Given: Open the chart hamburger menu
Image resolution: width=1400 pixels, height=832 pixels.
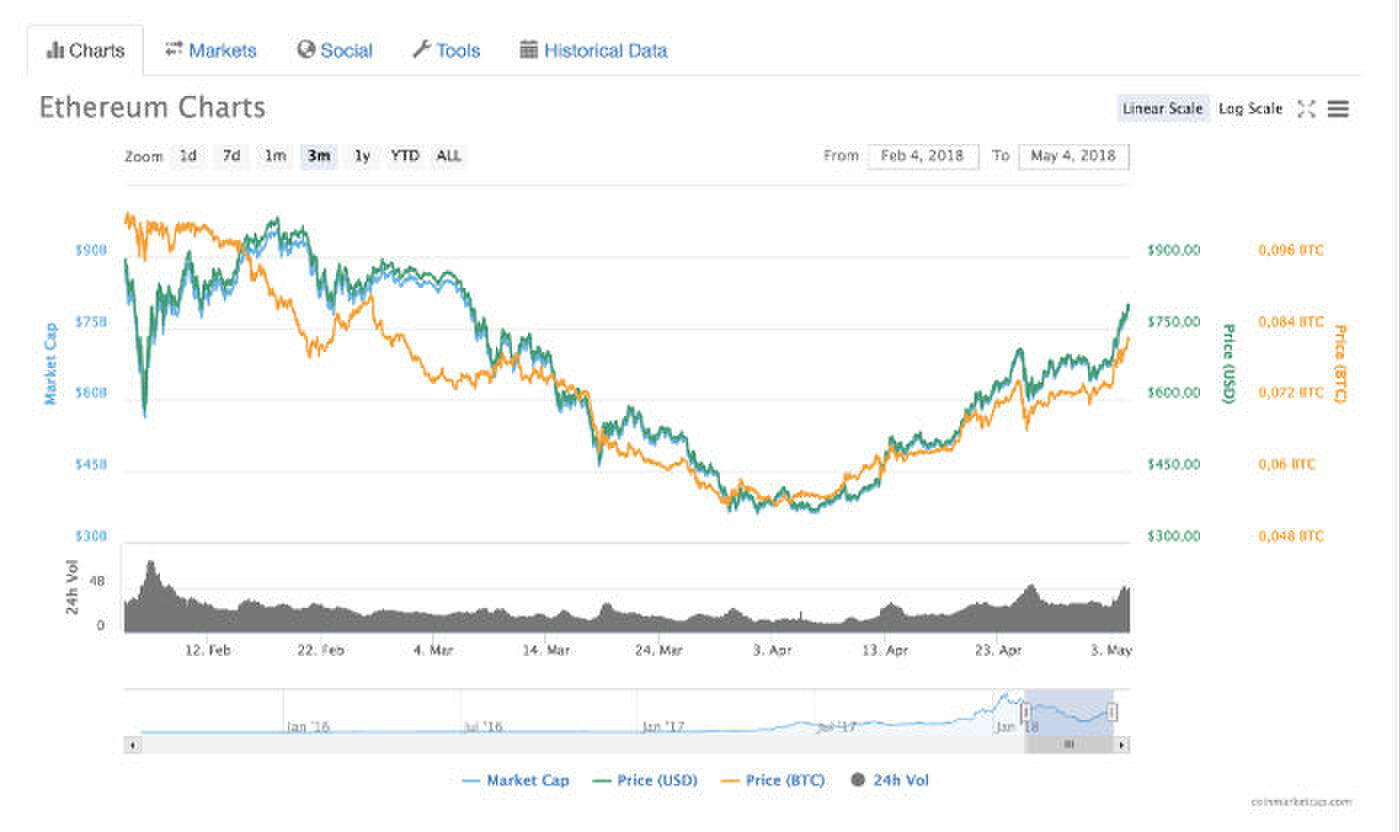Looking at the screenshot, I should tap(1338, 109).
